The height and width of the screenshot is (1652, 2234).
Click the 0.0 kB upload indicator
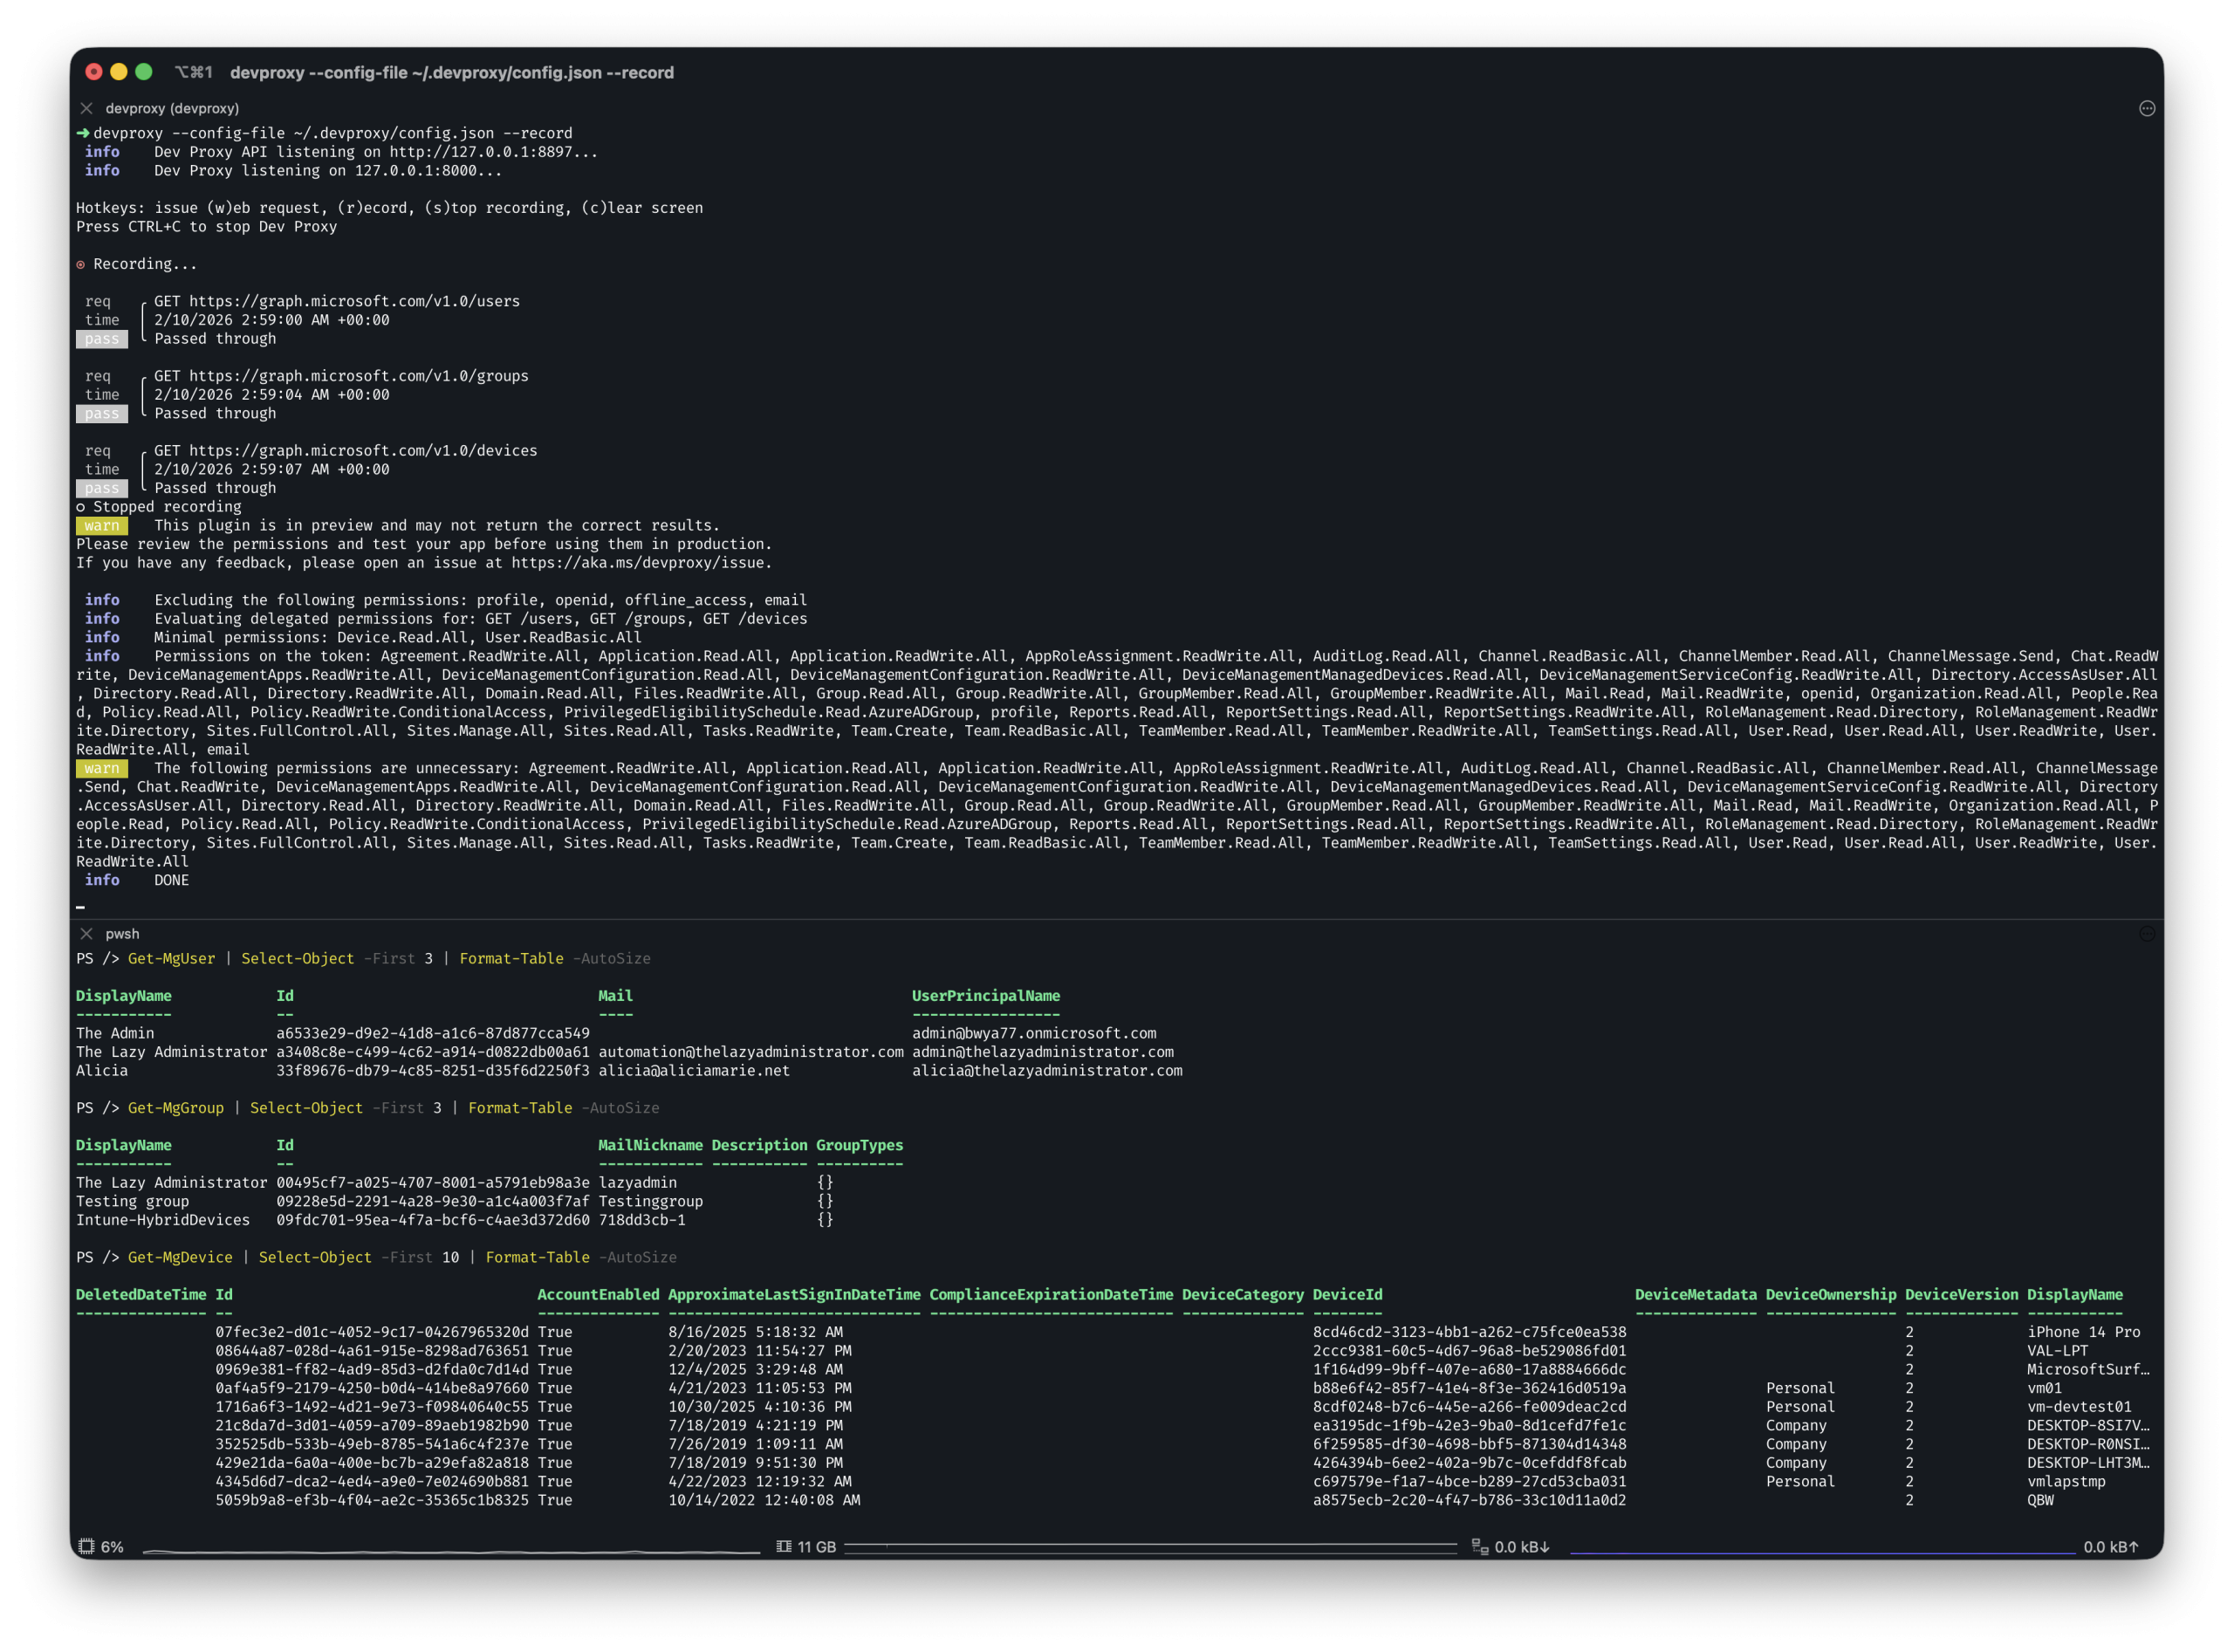coord(2110,1547)
